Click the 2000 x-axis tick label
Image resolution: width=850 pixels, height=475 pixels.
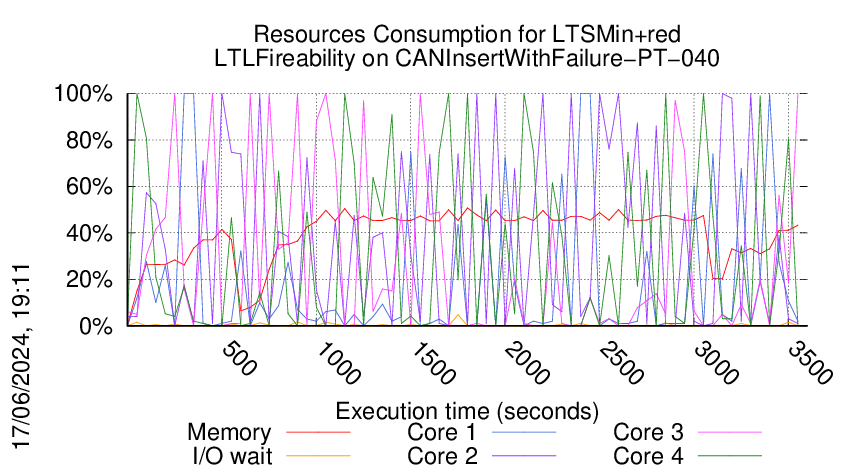527,363
